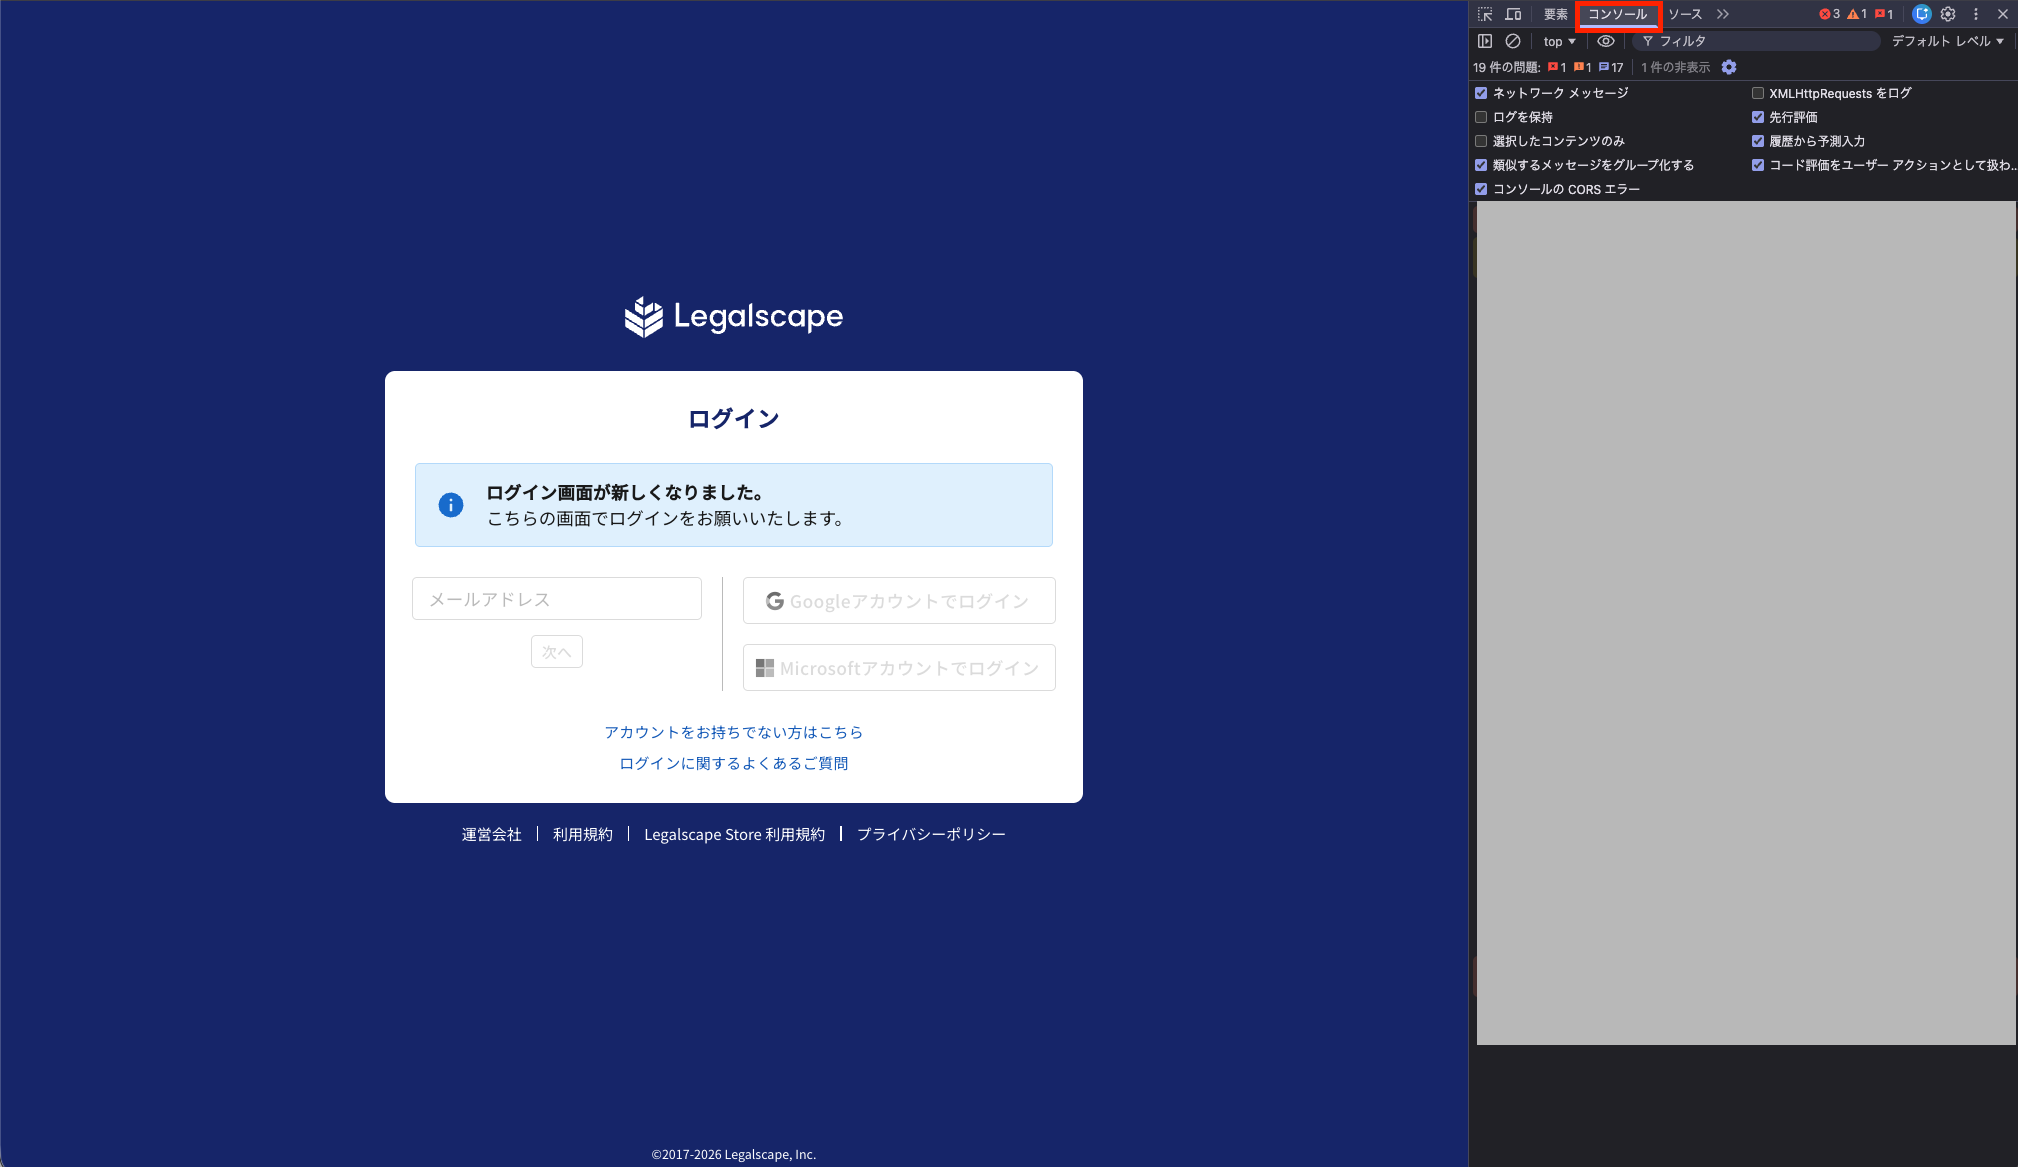
Task: Toggle コード評価をユーザー アクション checkbox
Action: point(1758,165)
